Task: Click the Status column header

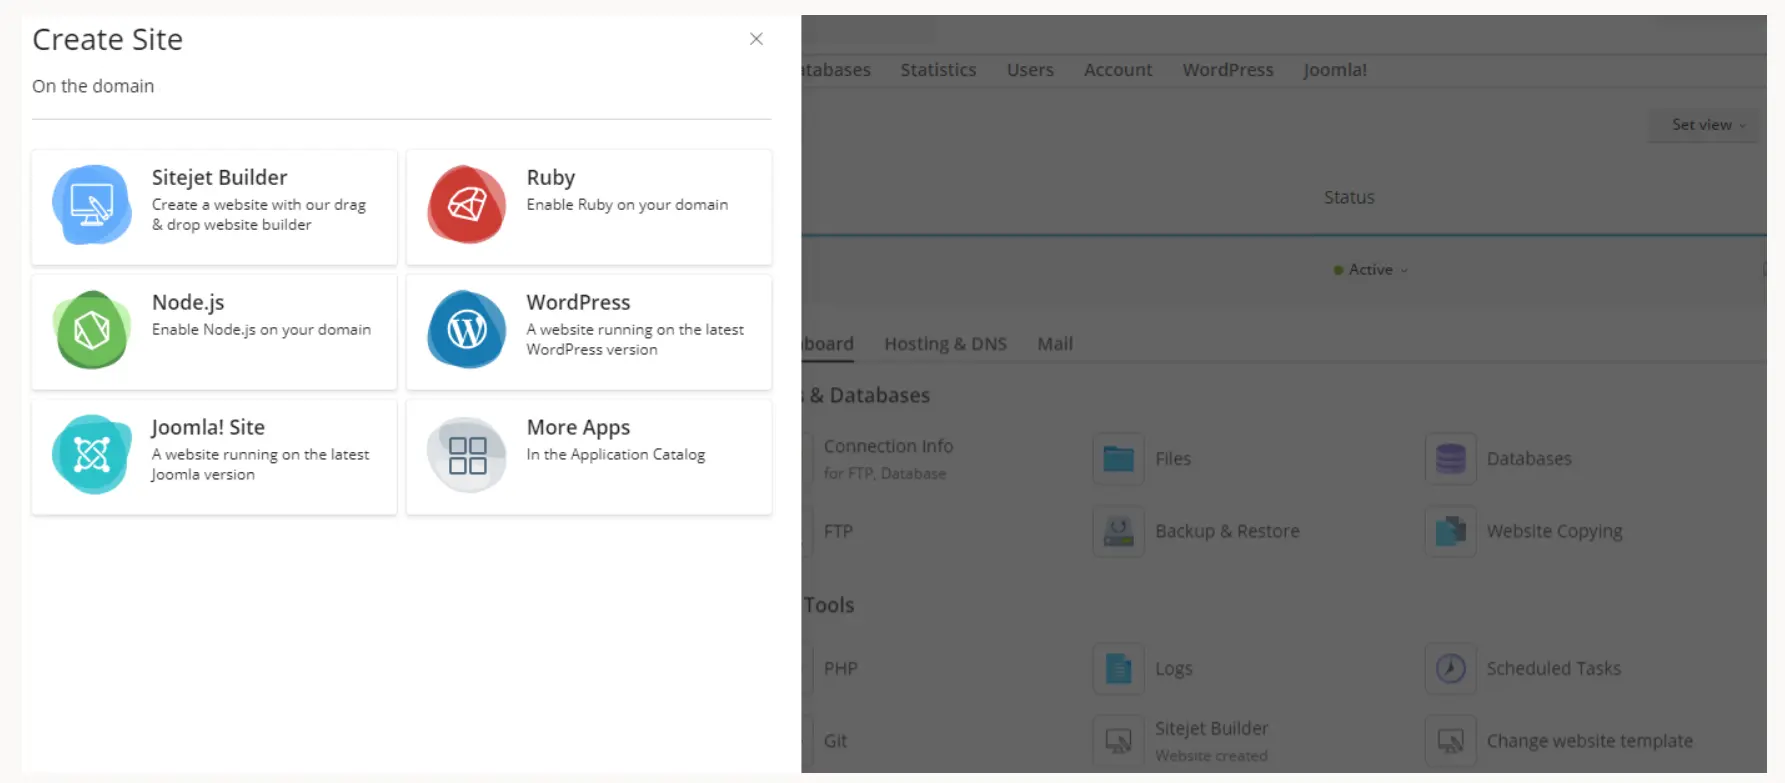Action: coord(1349,198)
